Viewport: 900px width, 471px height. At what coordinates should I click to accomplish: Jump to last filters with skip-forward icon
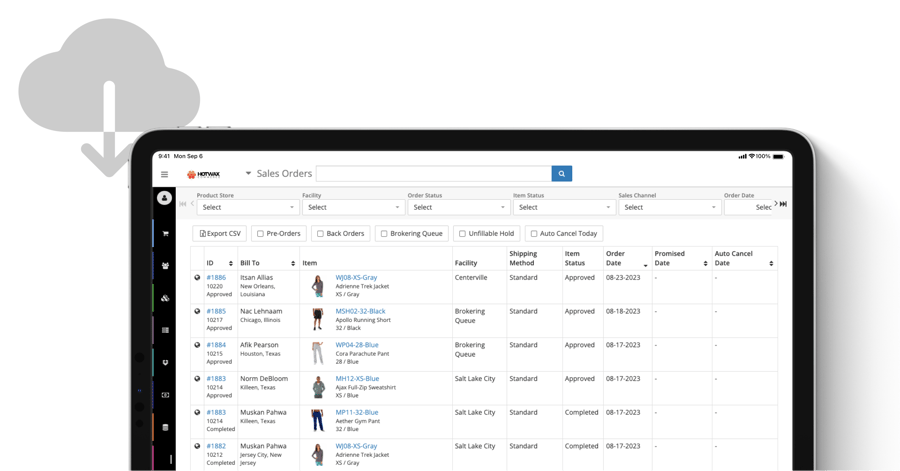(x=783, y=204)
